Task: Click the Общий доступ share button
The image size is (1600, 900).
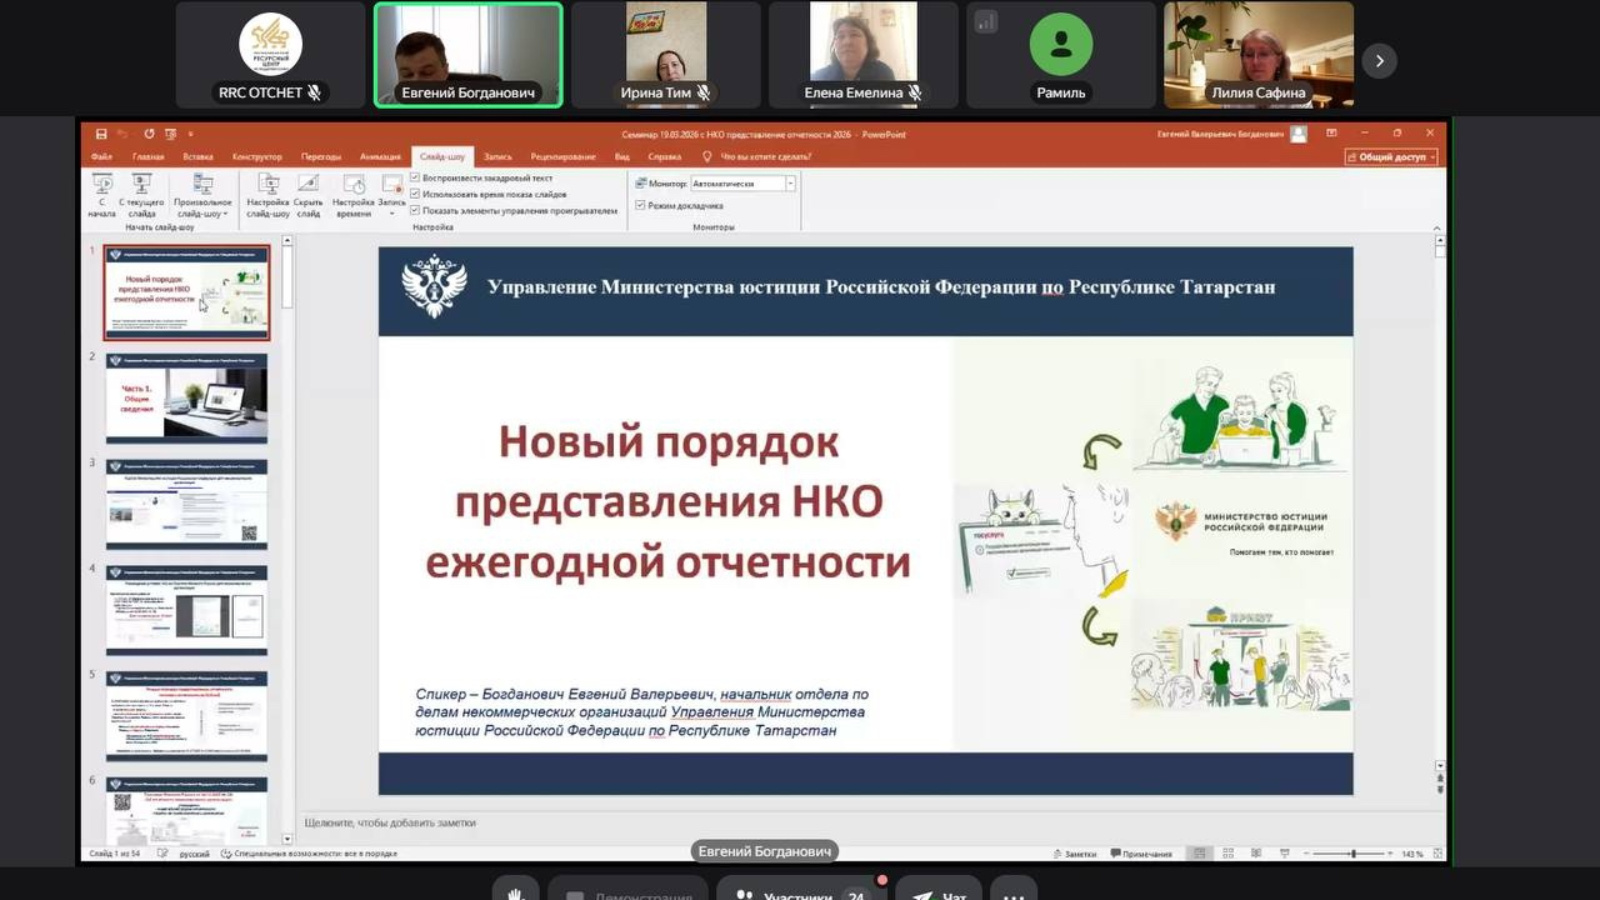Action: point(1391,157)
